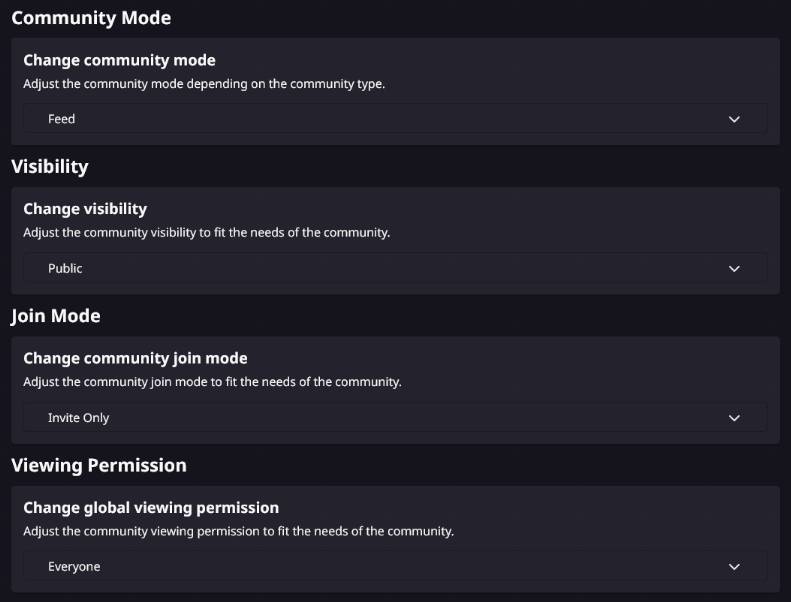Click the "Change community mode" title

coord(119,60)
